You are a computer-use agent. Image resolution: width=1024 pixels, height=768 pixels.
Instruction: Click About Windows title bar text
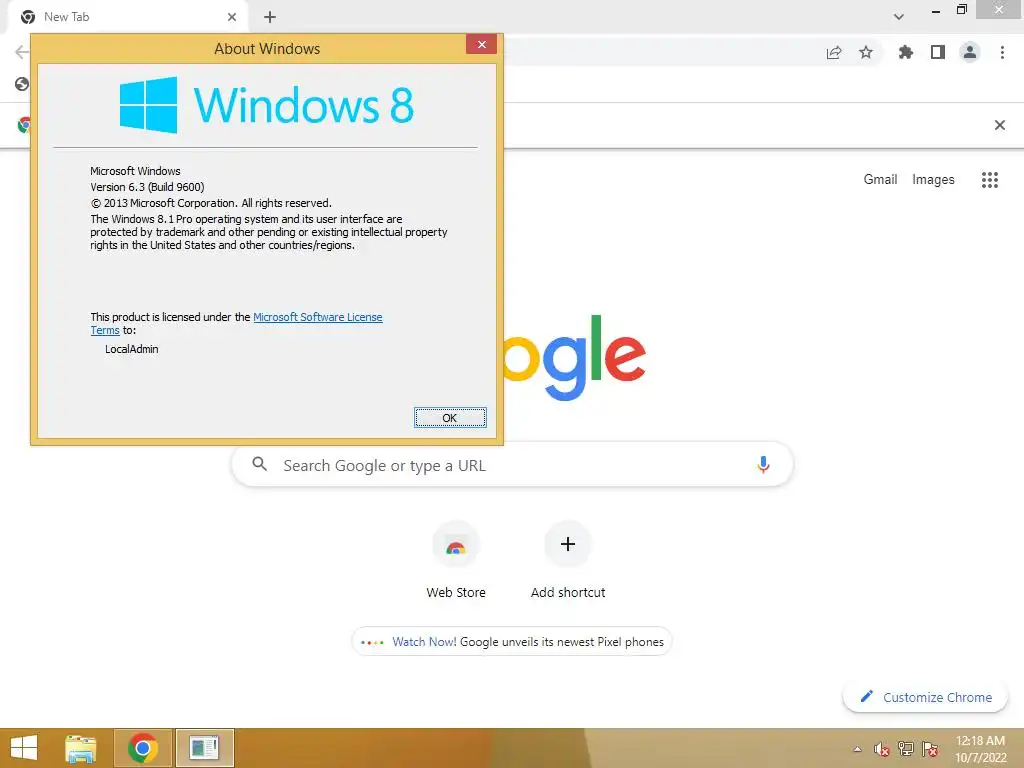[267, 48]
